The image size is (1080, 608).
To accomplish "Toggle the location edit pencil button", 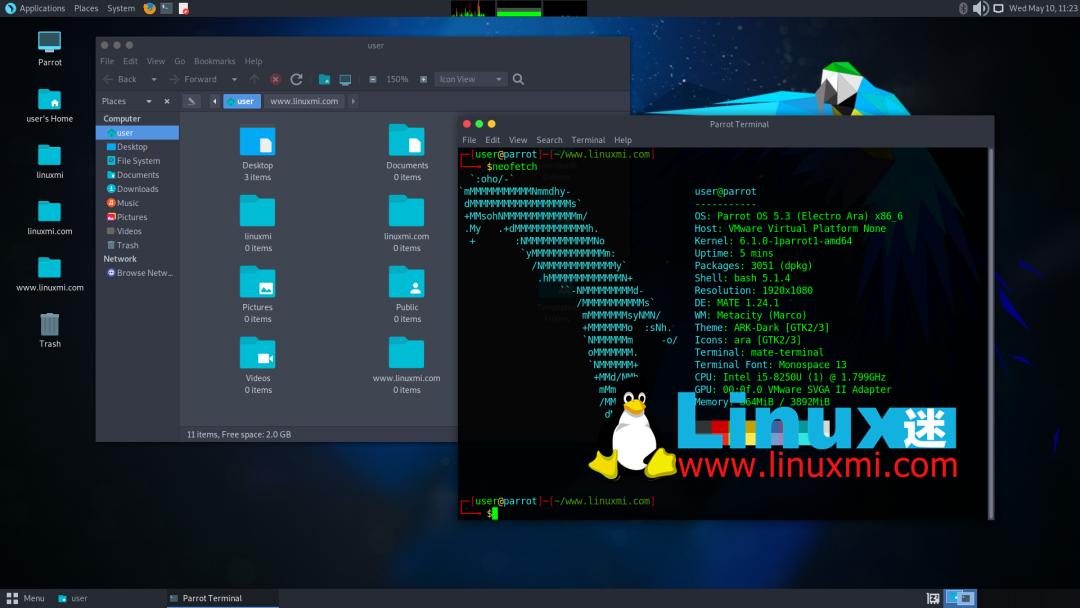I will coord(191,101).
